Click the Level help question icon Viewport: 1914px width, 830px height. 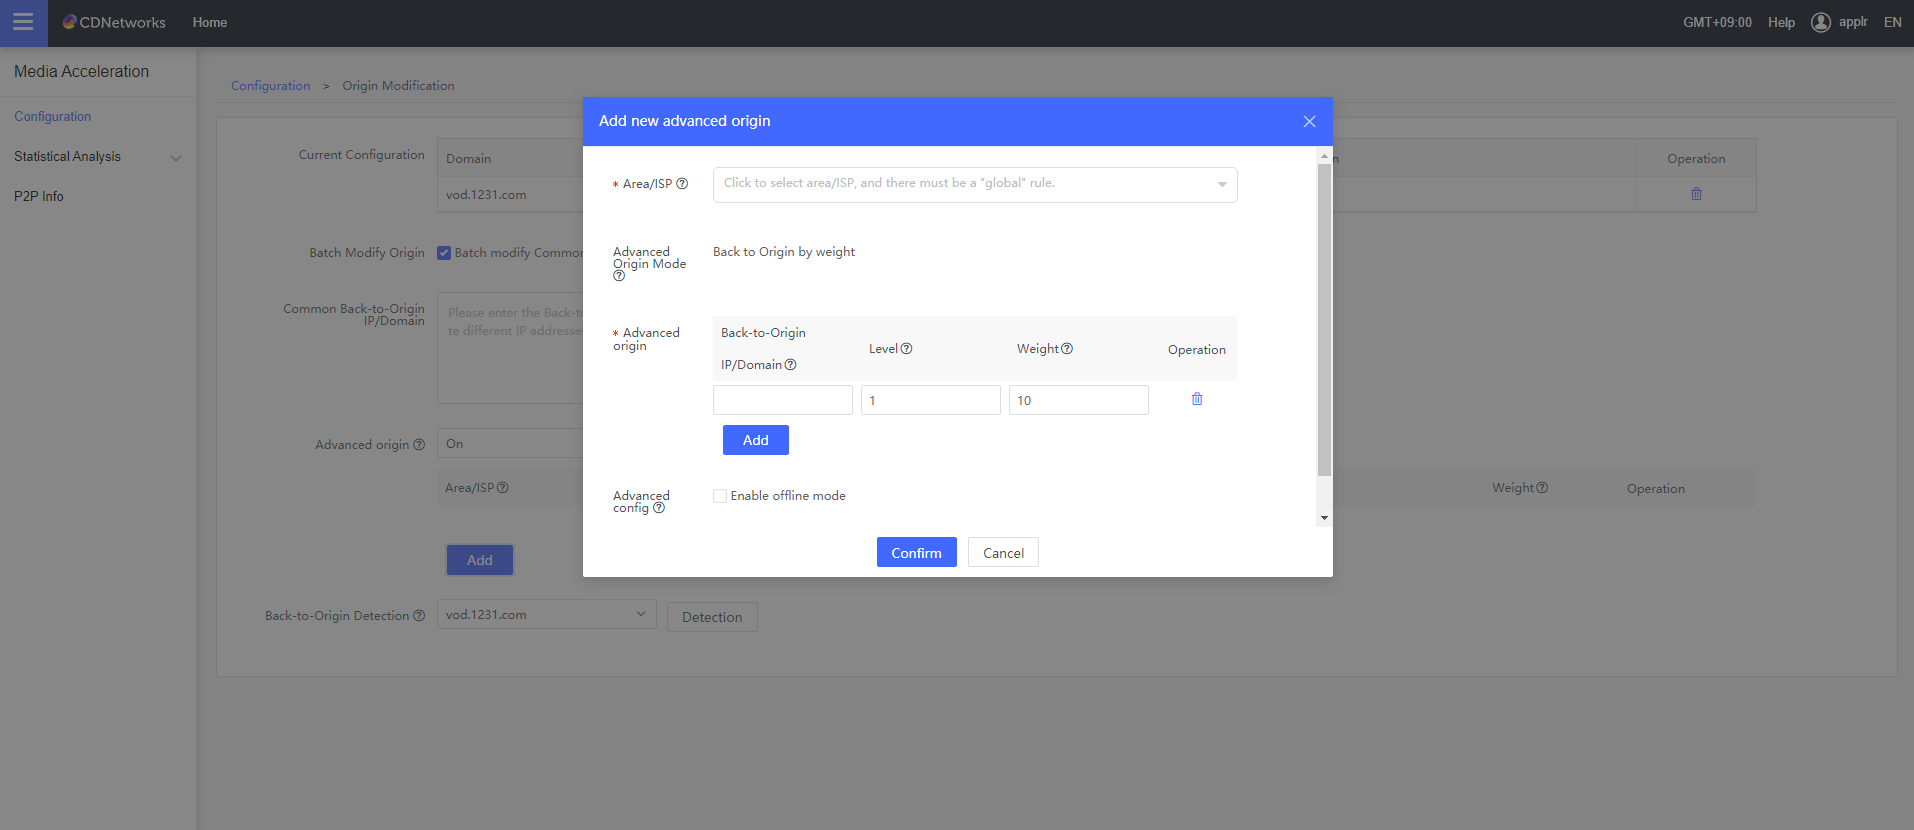pos(906,349)
